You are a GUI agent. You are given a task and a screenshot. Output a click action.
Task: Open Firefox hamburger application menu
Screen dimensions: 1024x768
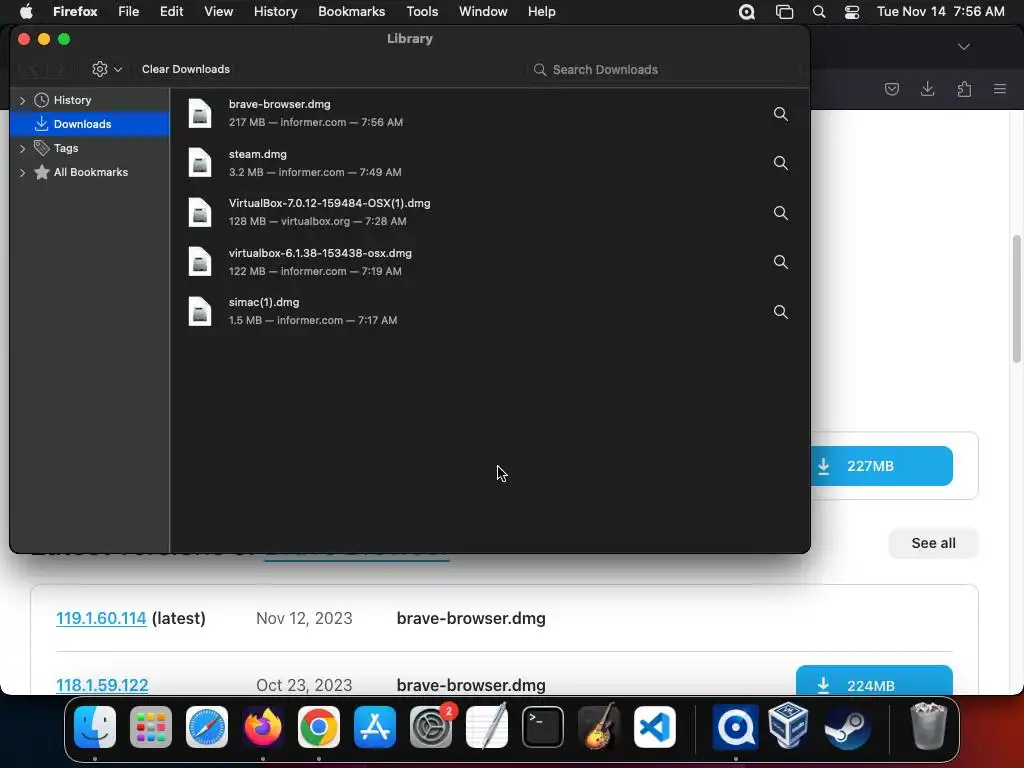[999, 89]
